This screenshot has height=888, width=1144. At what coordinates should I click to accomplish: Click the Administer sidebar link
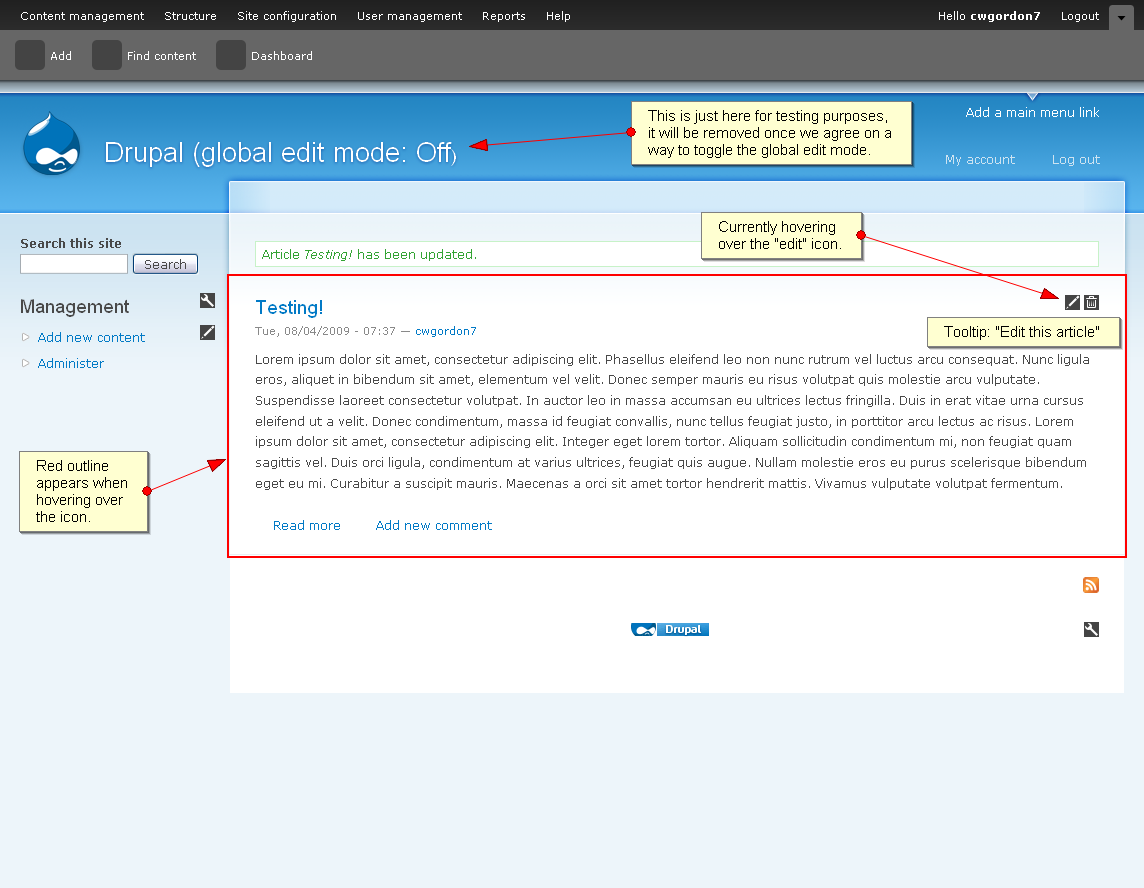(71, 363)
